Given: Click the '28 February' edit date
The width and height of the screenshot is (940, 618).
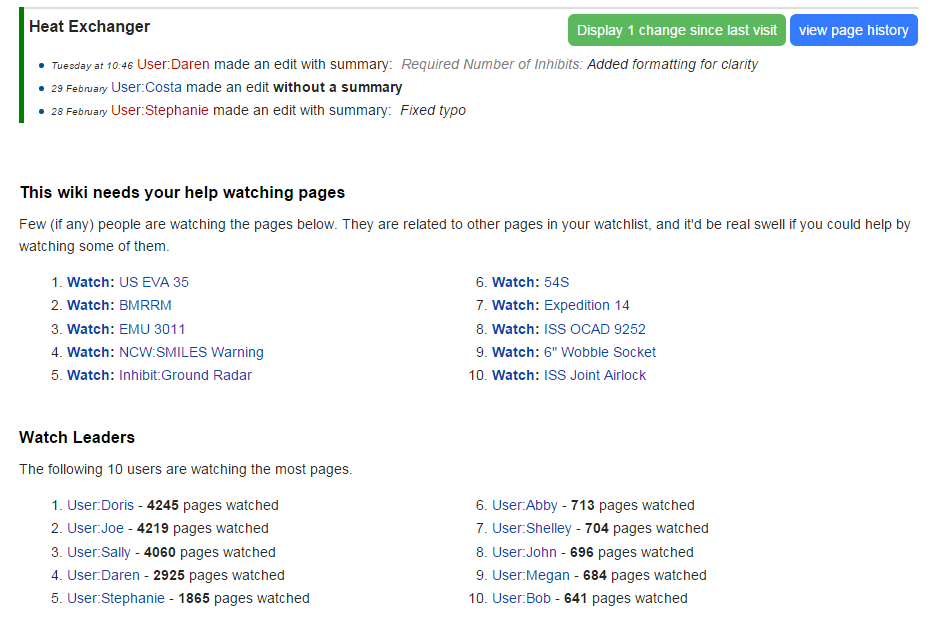Looking at the screenshot, I should coord(79,111).
